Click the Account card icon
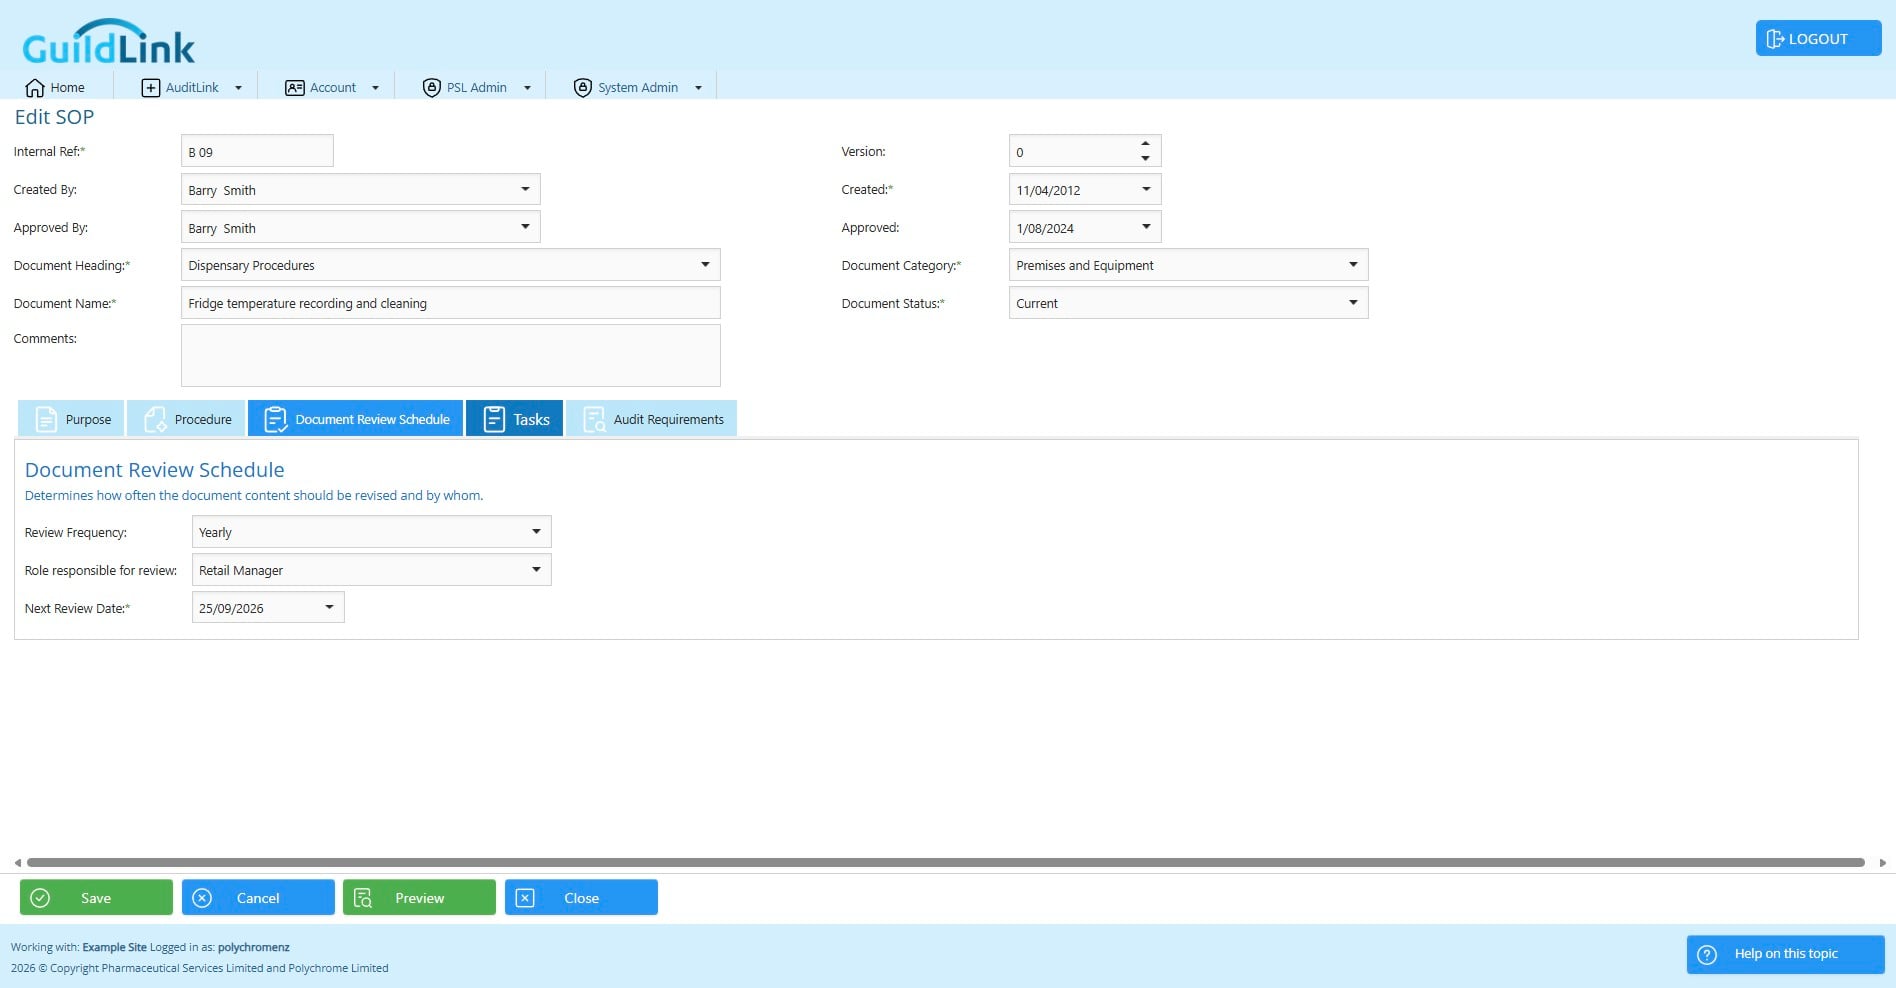Screen dimensions: 1896x988 coord(295,88)
